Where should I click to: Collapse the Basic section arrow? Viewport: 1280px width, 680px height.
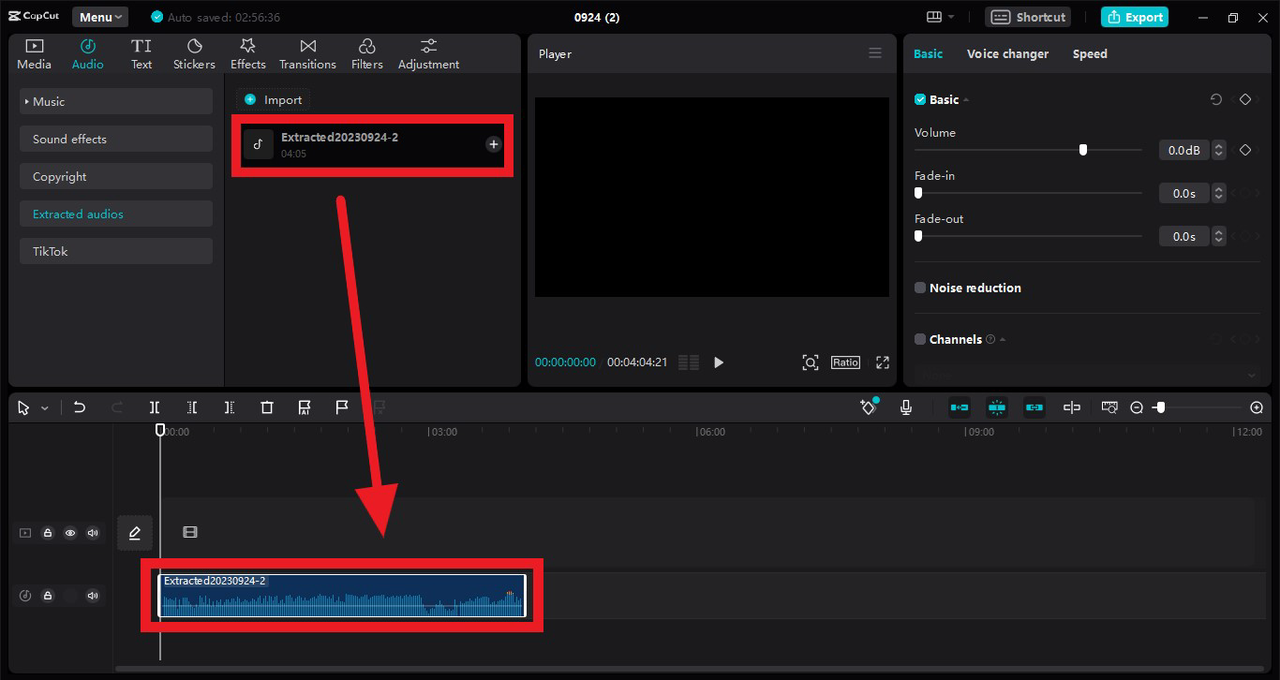(x=966, y=100)
